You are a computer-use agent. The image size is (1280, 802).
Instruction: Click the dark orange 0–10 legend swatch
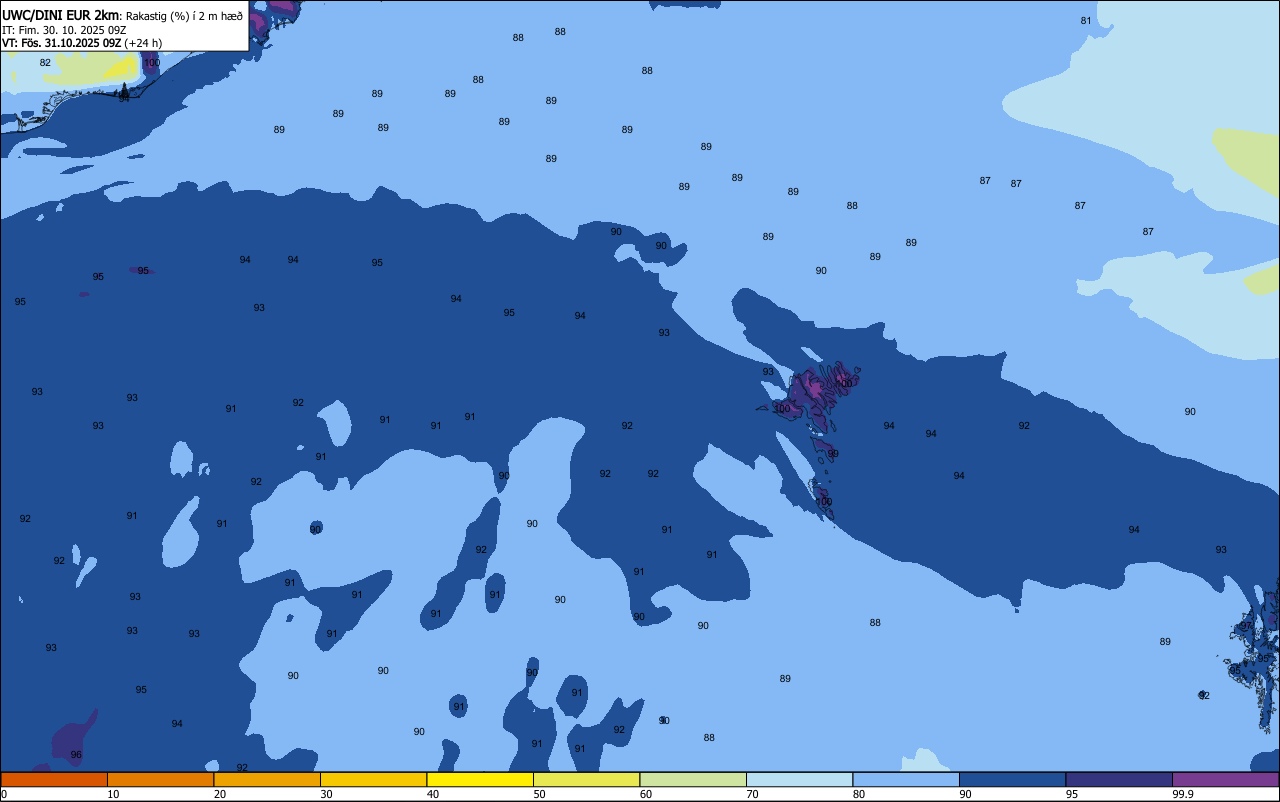coord(54,779)
